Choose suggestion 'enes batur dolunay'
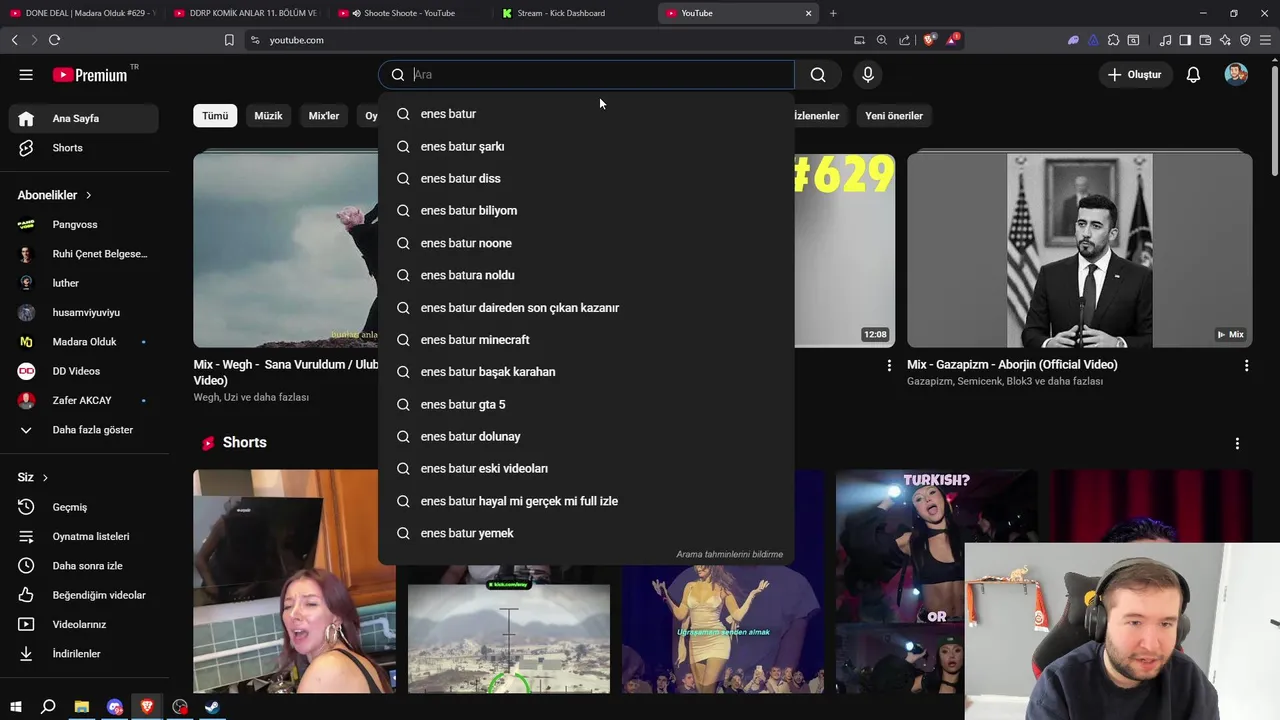Screen dimensions: 1280x720 tap(586, 436)
